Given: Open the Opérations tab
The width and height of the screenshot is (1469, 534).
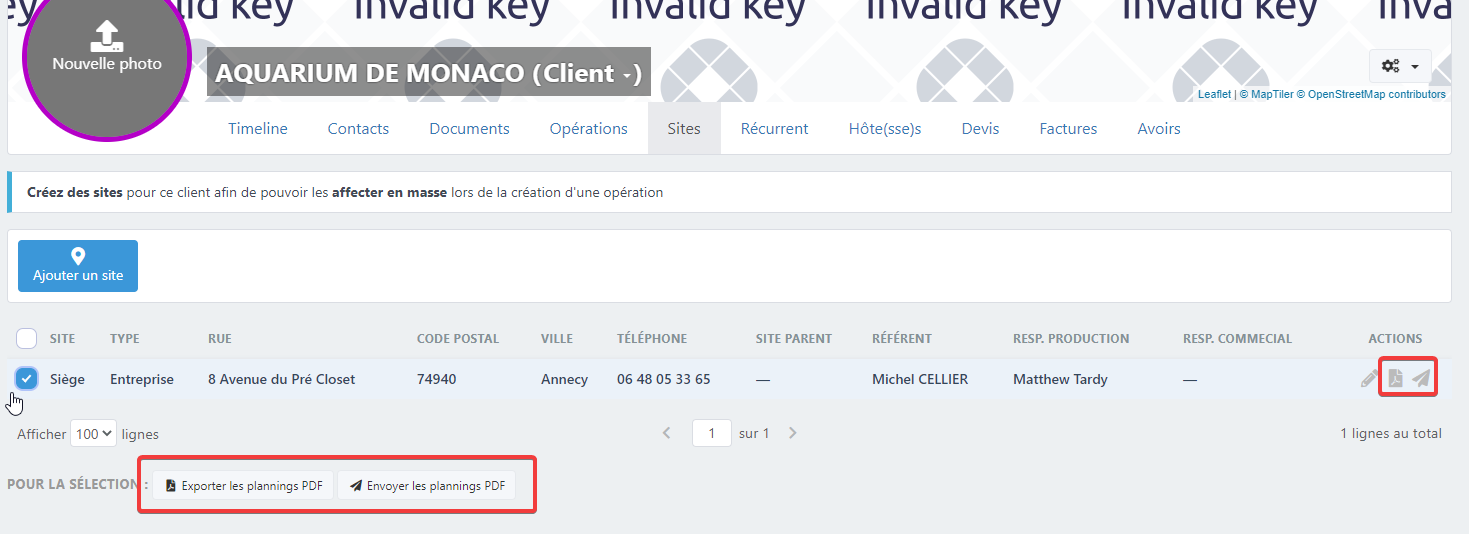Looking at the screenshot, I should point(589,129).
